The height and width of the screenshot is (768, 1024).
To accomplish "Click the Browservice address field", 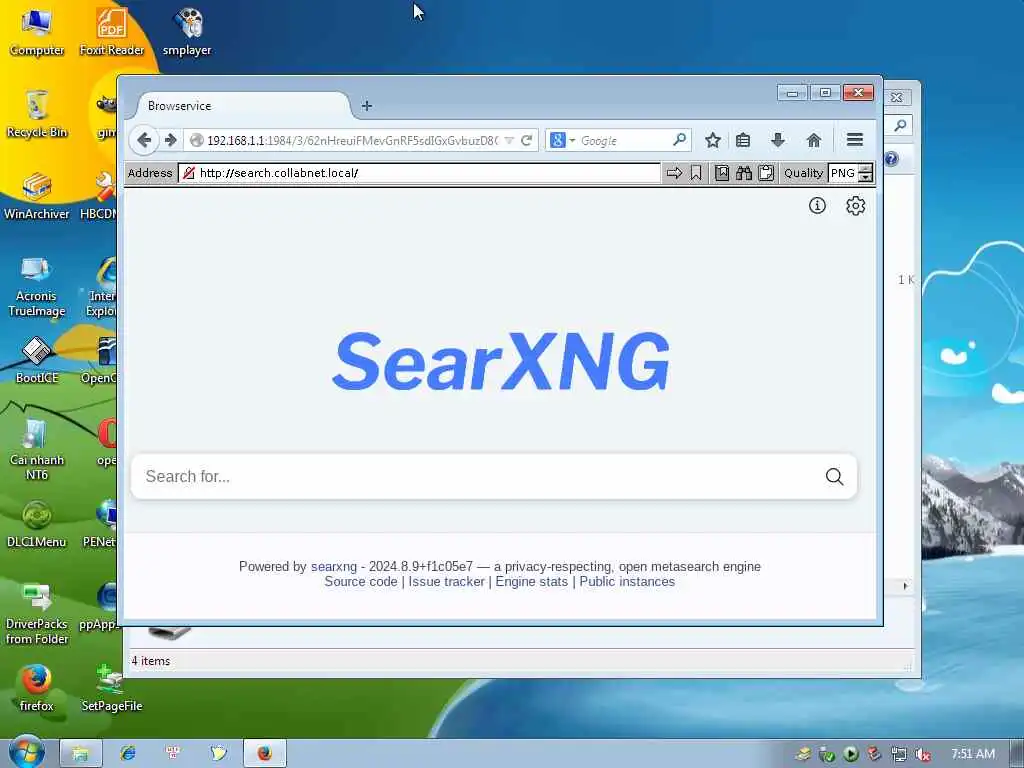I will [419, 173].
